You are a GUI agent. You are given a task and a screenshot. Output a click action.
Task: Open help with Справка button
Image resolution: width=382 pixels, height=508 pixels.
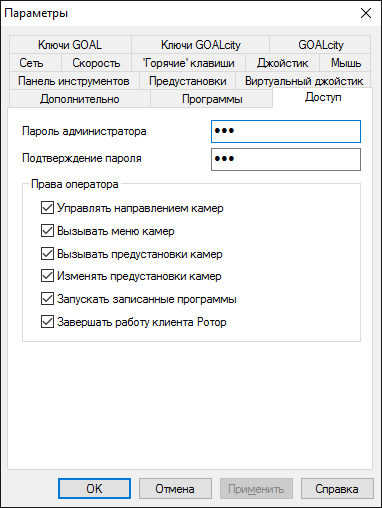(337, 489)
